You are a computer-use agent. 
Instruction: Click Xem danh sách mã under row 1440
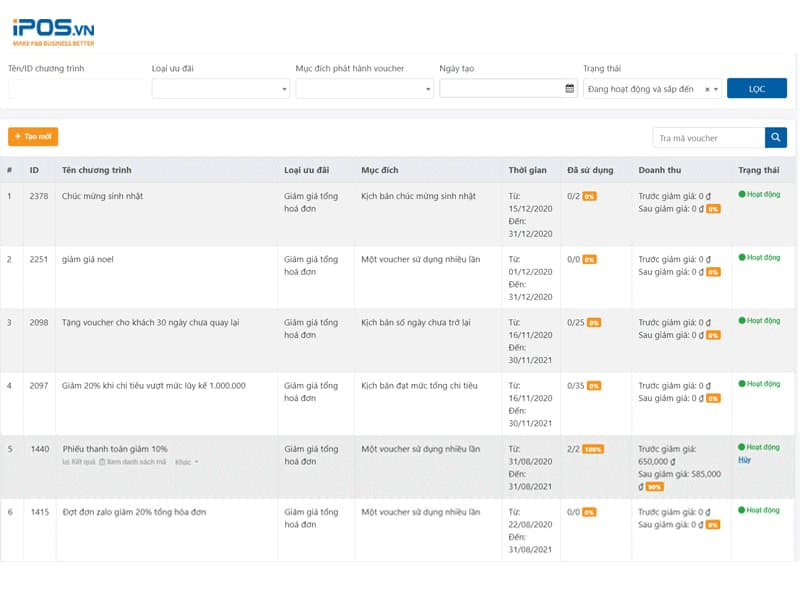134,462
